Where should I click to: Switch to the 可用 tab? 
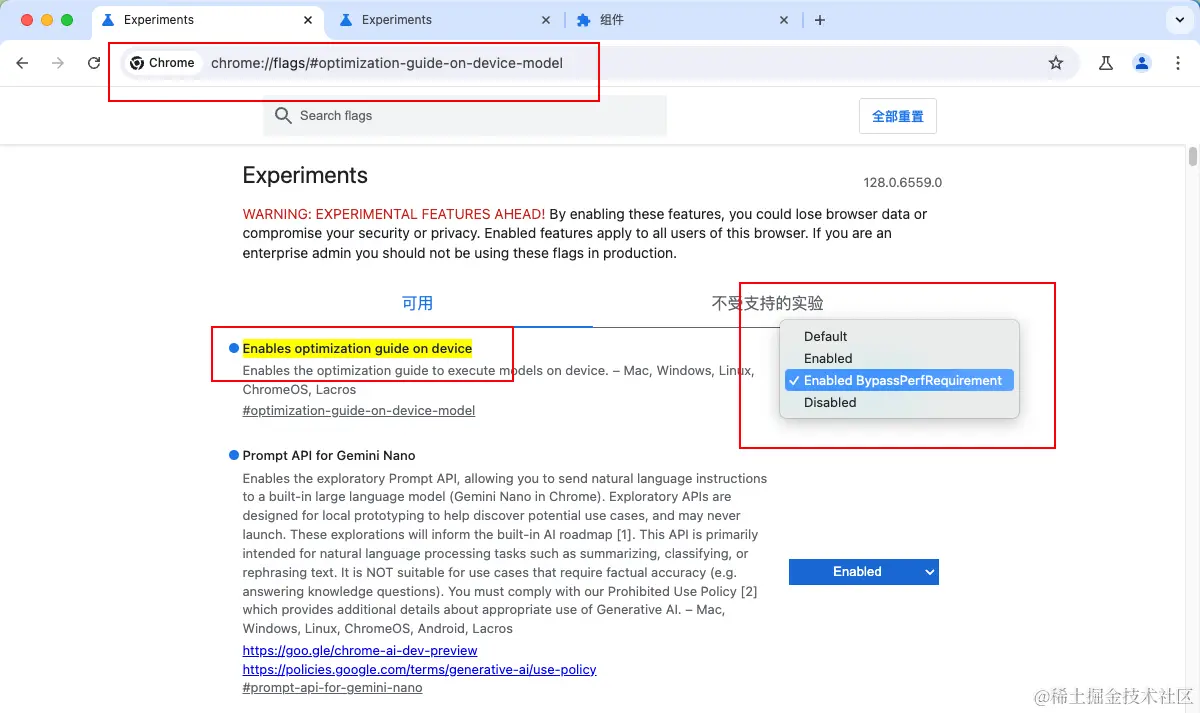(x=417, y=303)
